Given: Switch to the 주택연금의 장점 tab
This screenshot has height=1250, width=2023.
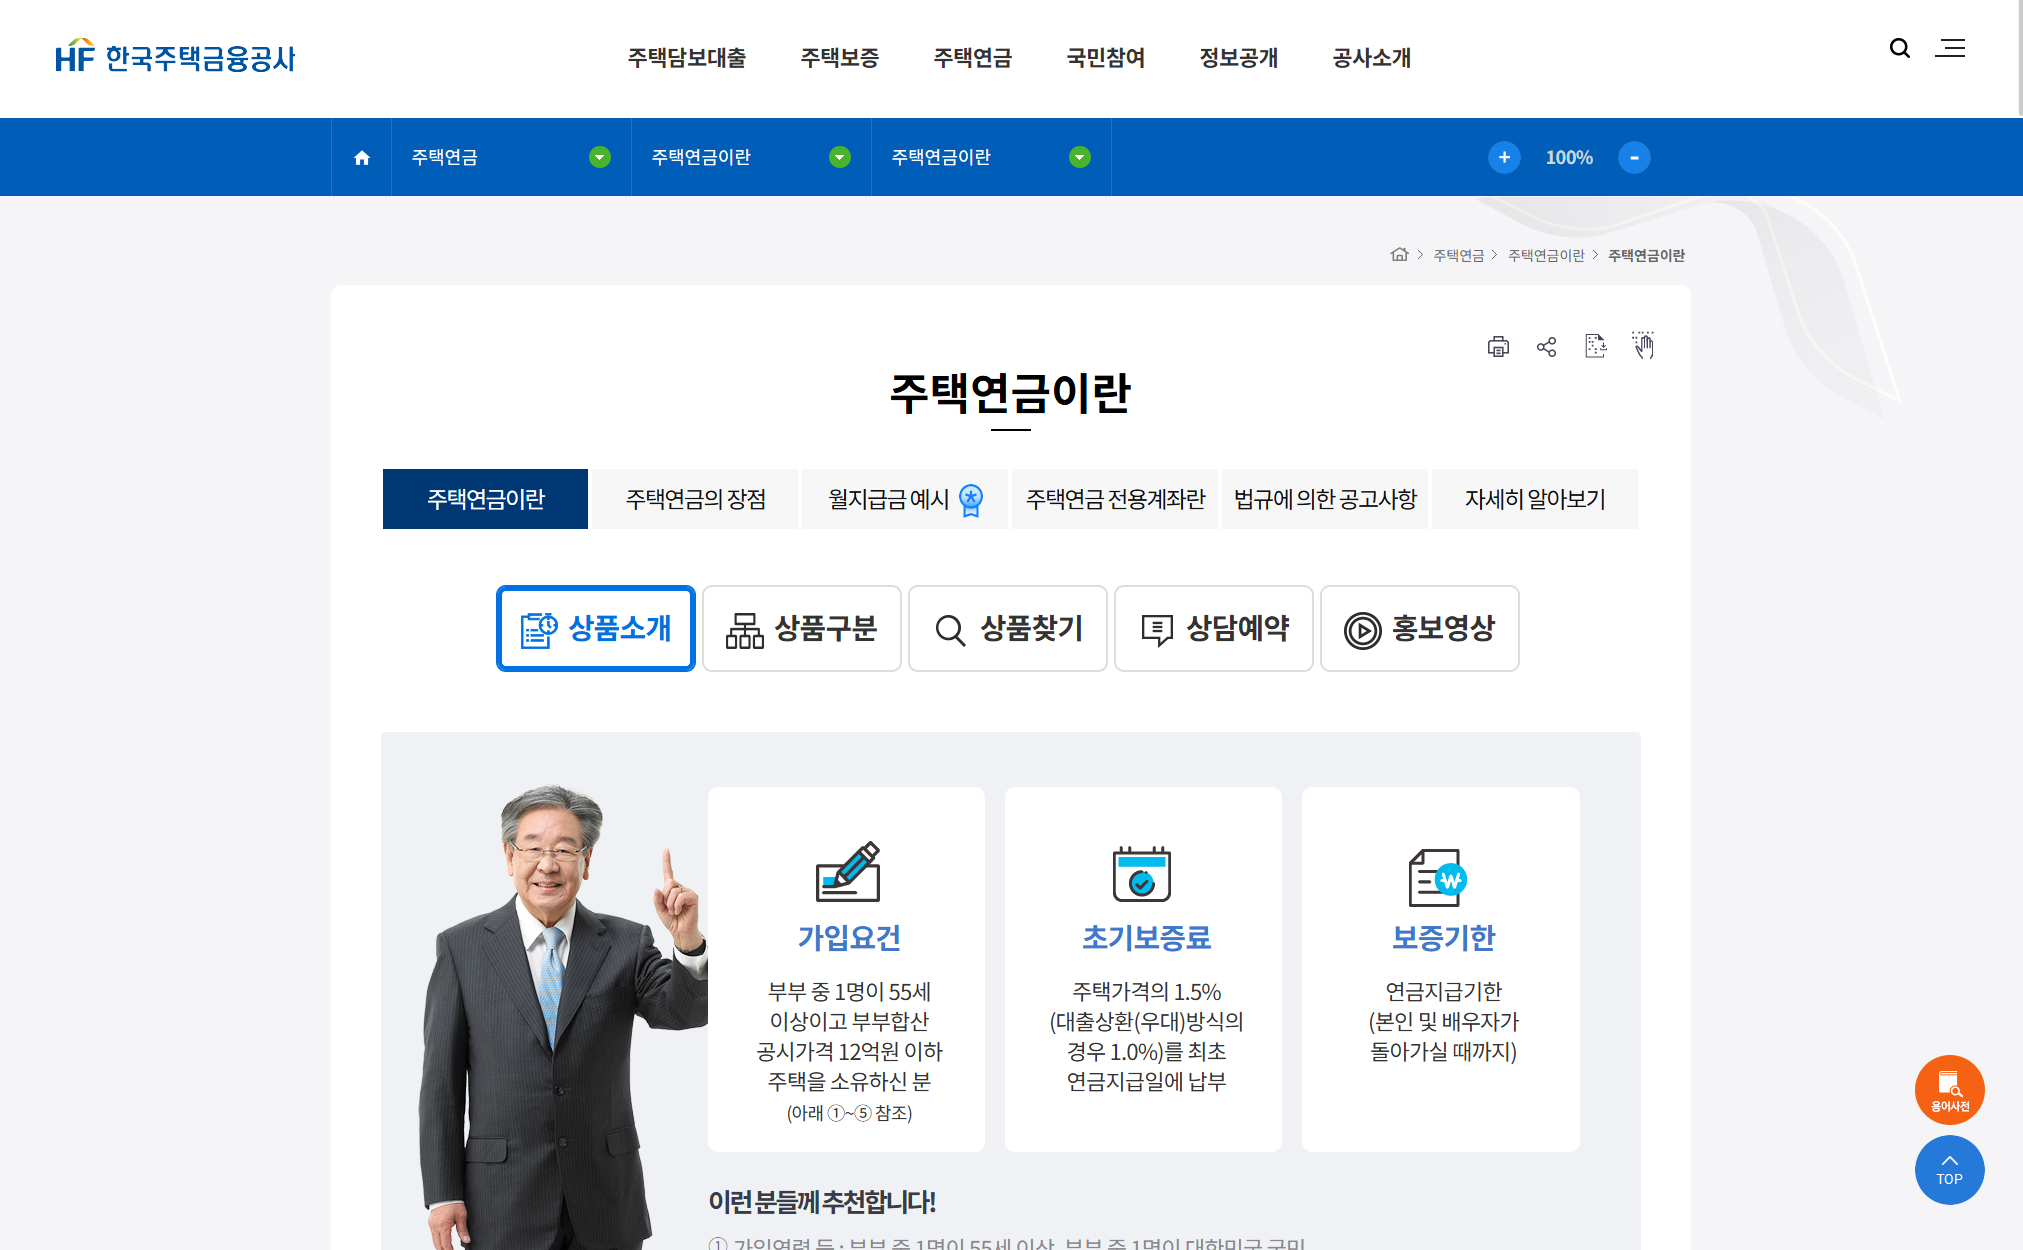Looking at the screenshot, I should pyautogui.click(x=695, y=499).
